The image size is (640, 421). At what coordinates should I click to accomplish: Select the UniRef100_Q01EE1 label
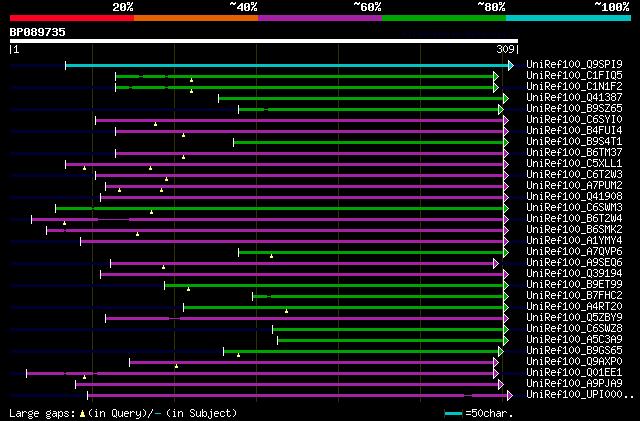[574, 373]
